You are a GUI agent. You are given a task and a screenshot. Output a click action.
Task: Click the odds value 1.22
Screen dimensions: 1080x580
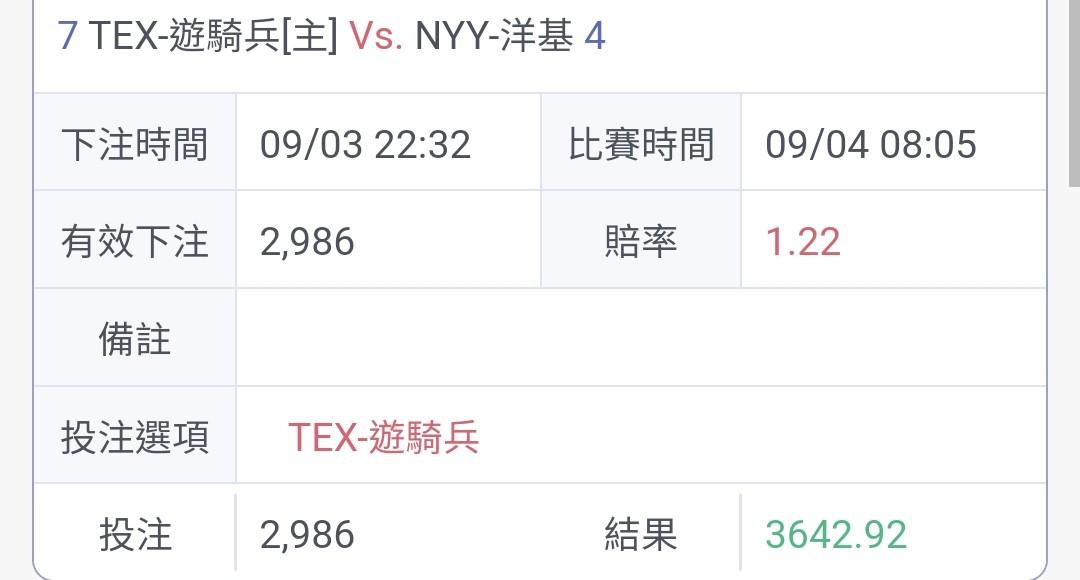coord(803,242)
